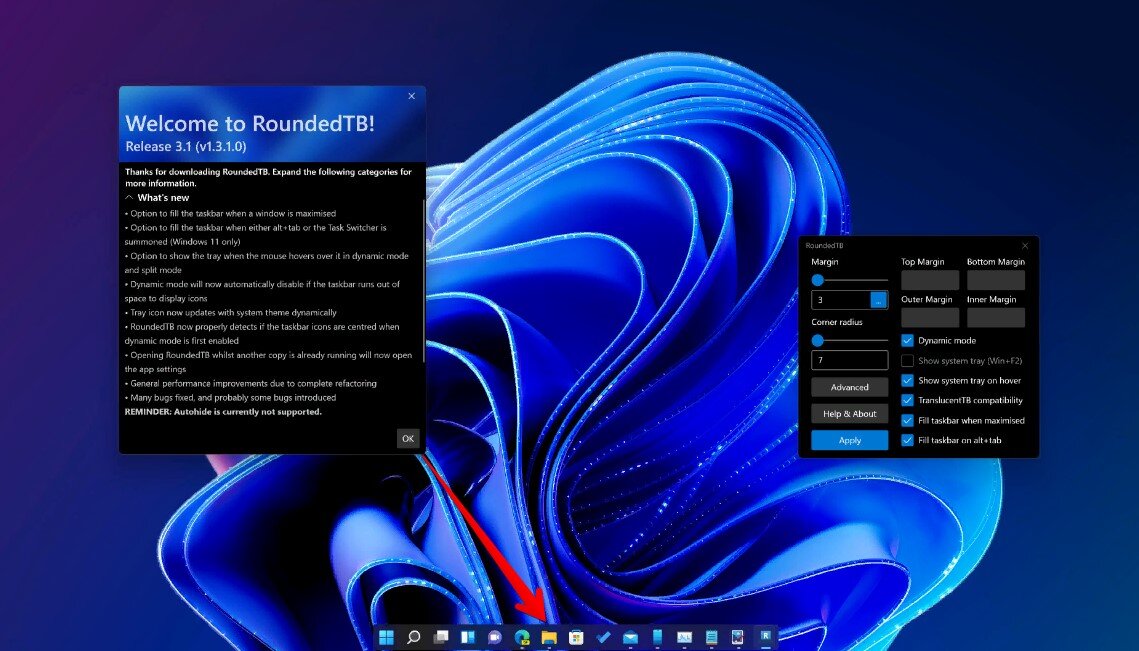Click the Margin slider handle
1139x651 pixels.
[x=818, y=280]
